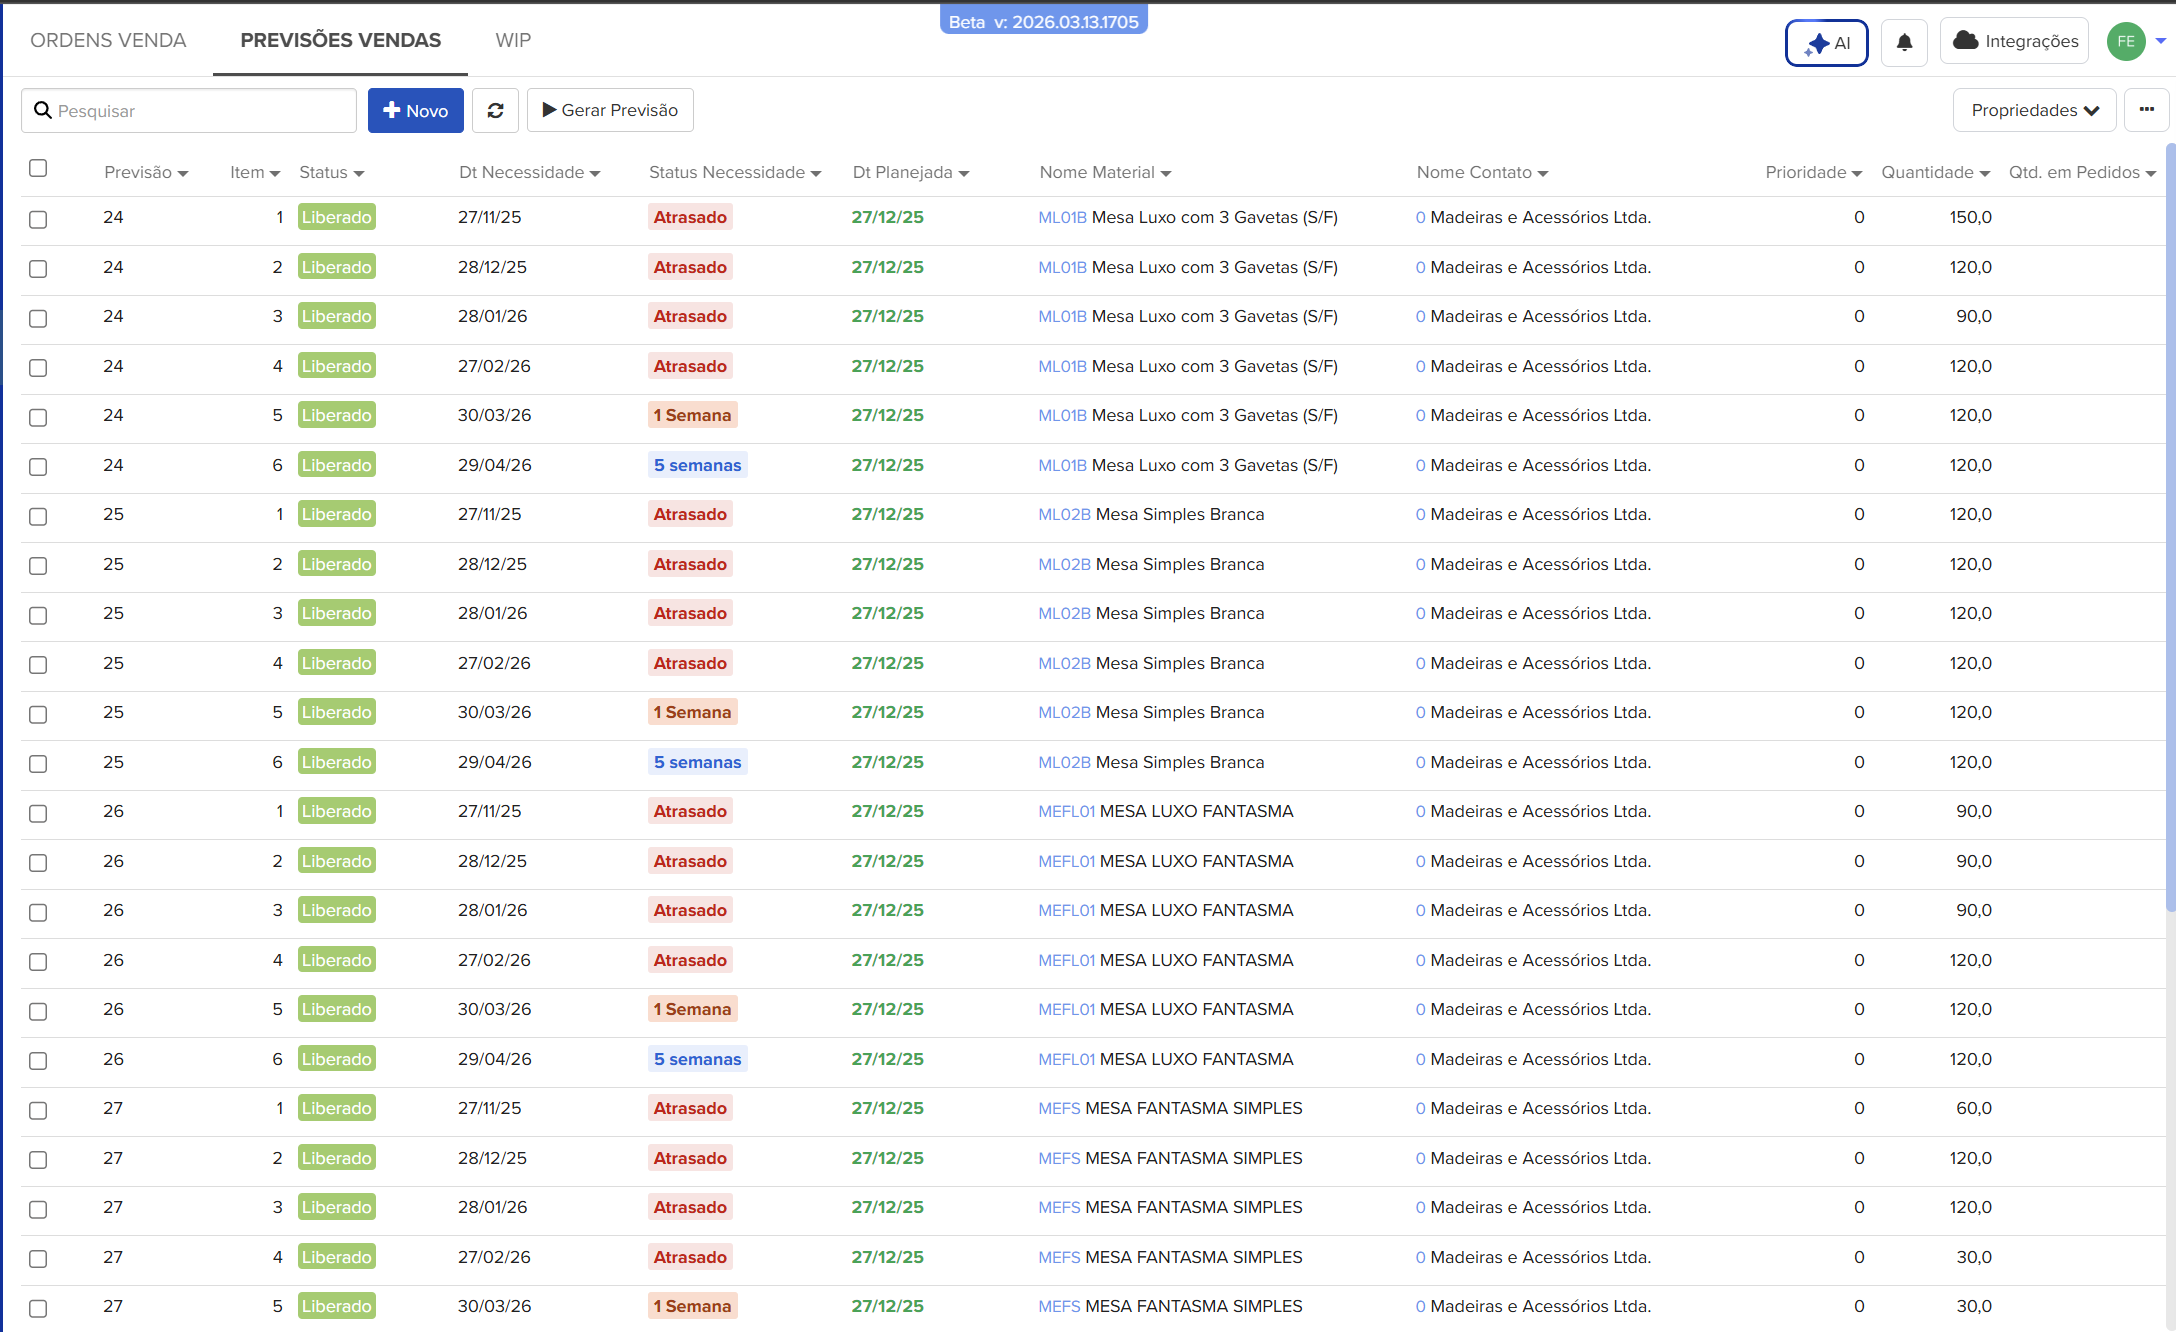Image resolution: width=2176 pixels, height=1332 pixels.
Task: Click the Novo button
Action: [415, 110]
